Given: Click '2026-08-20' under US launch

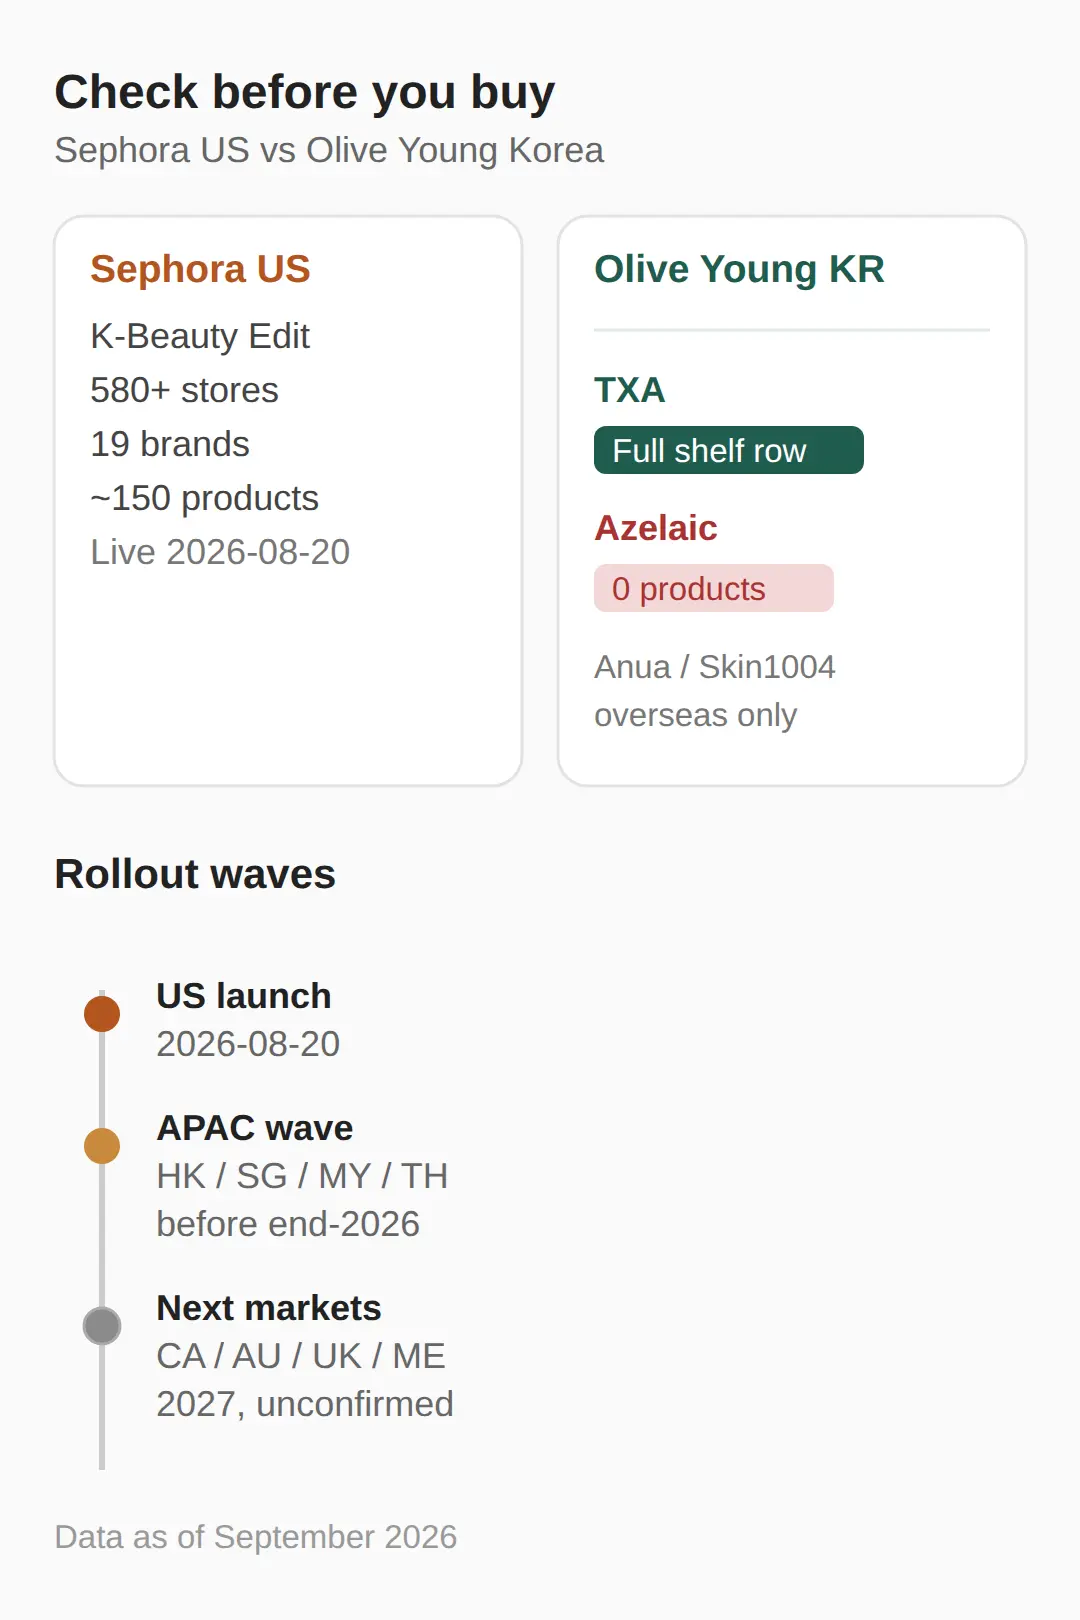Looking at the screenshot, I should 248,1044.
